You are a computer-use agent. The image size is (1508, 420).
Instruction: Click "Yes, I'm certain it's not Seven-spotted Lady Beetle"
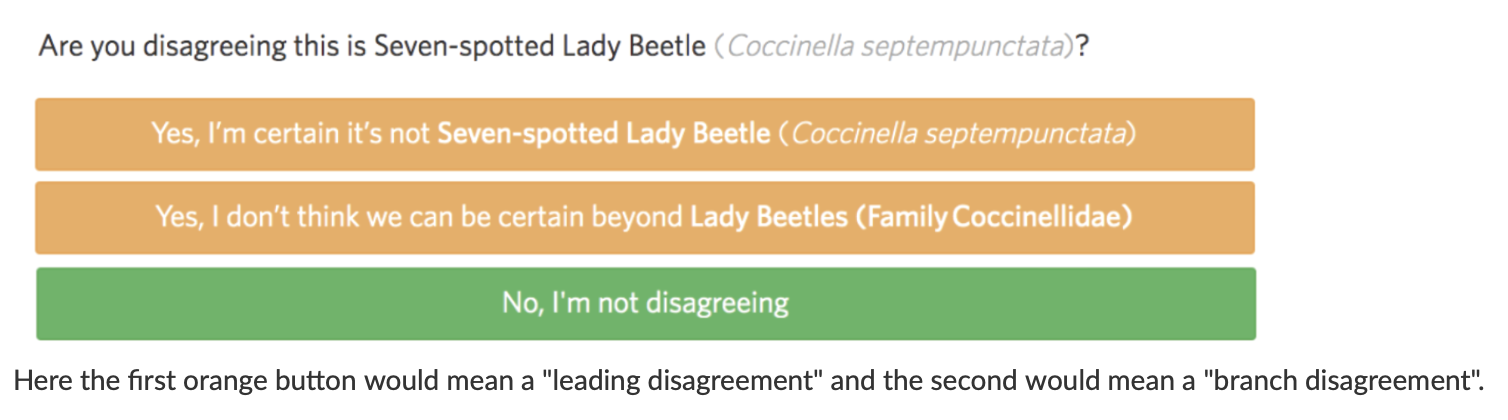point(645,134)
